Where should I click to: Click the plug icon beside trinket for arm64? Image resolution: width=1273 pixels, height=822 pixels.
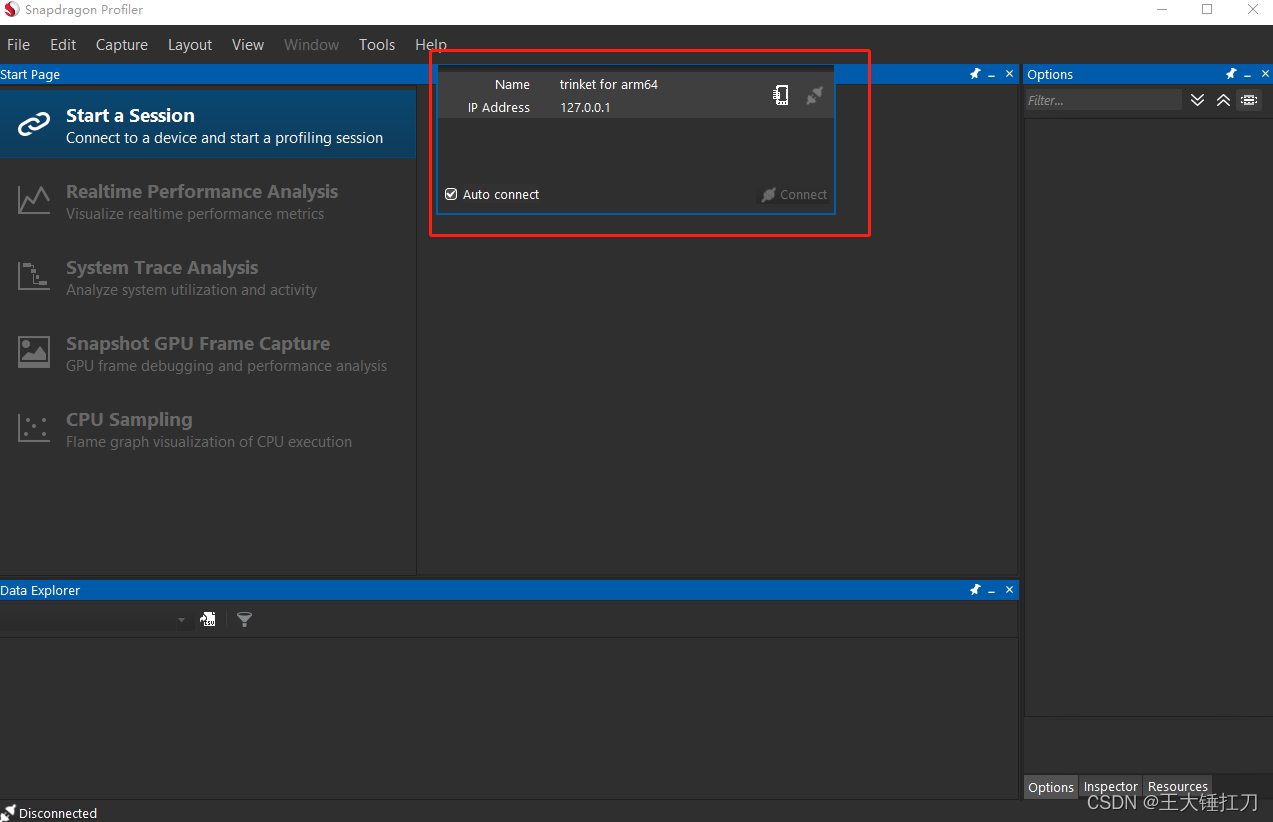pyautogui.click(x=815, y=95)
